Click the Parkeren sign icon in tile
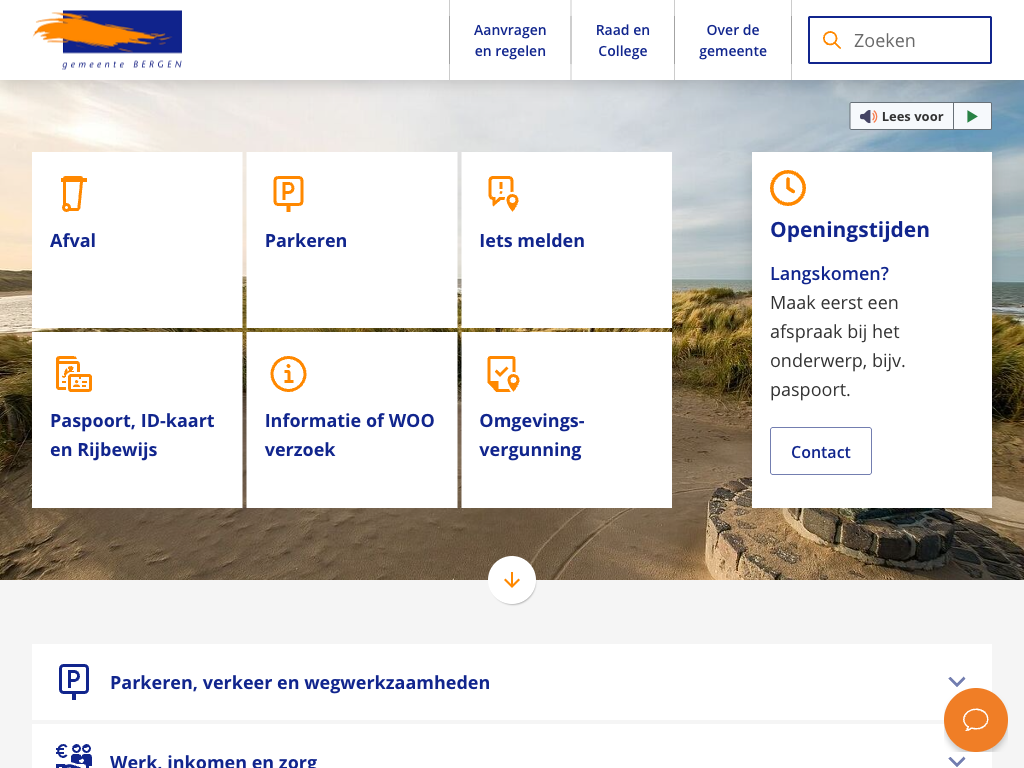Viewport: 1024px width, 768px height. 288,193
